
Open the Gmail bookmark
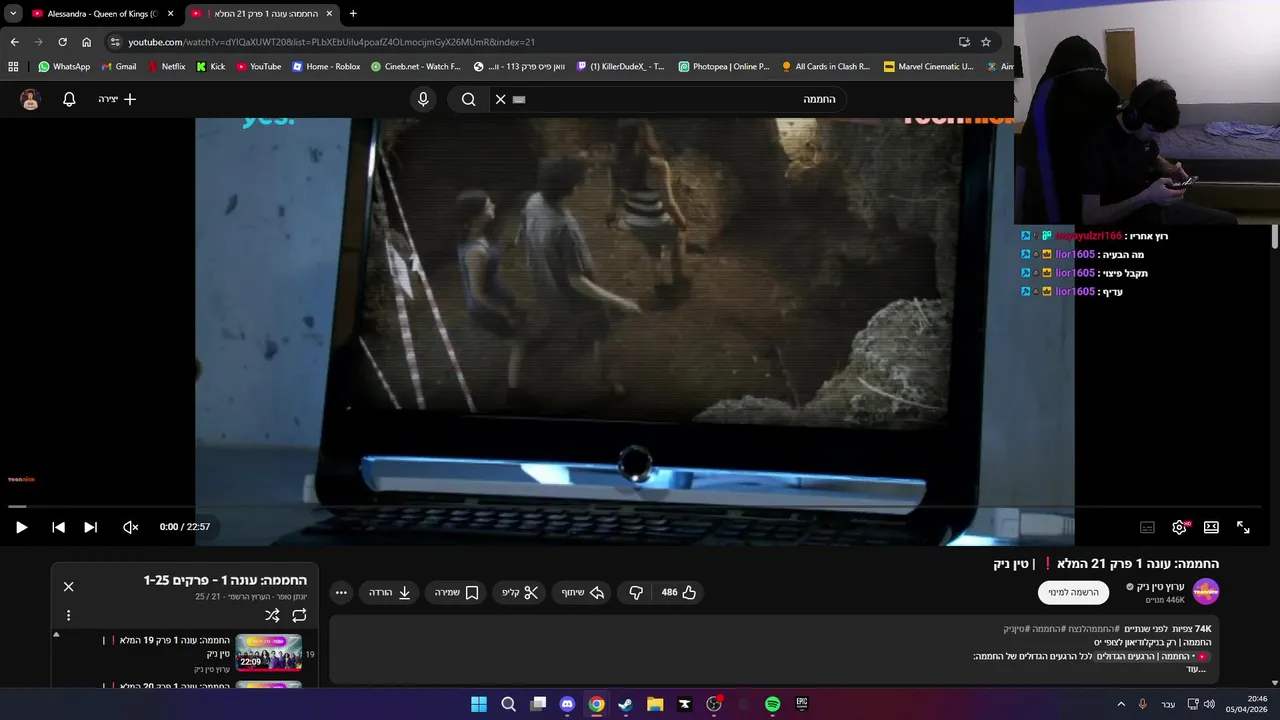point(118,67)
